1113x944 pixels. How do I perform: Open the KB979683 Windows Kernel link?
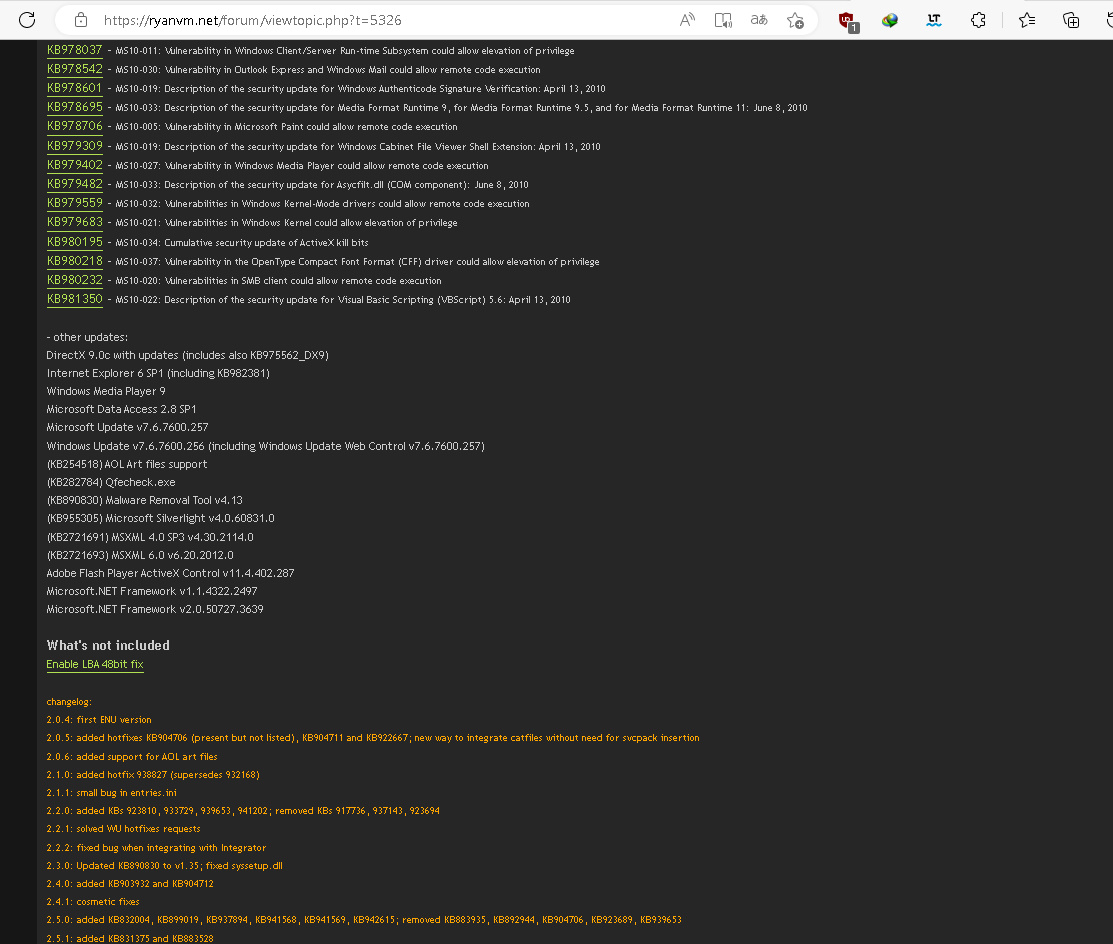click(x=75, y=222)
